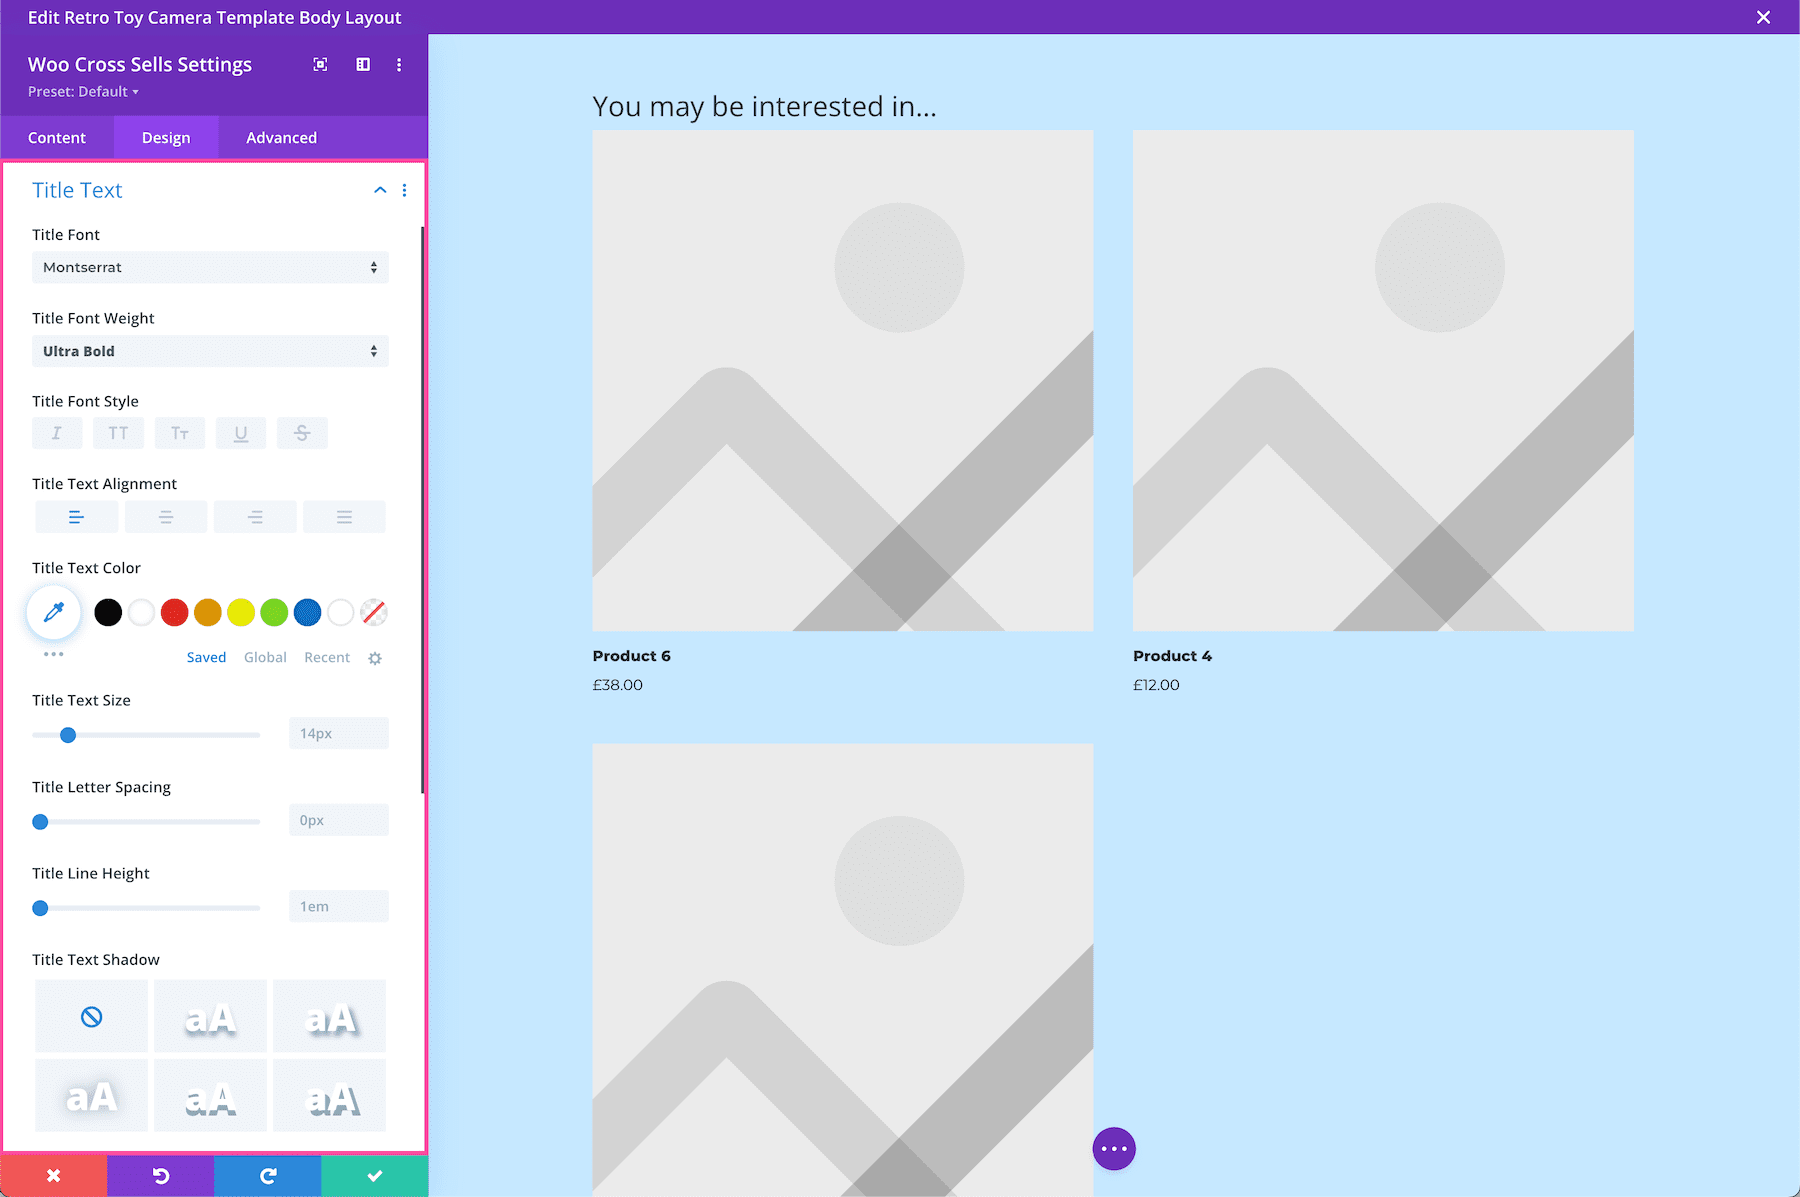Image resolution: width=1800 pixels, height=1197 pixels.
Task: Pick the red title text color swatch
Action: [174, 612]
